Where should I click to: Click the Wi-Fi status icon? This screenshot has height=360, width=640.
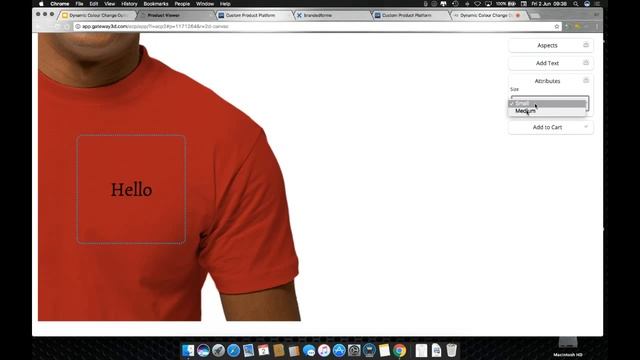pyautogui.click(x=477, y=4)
